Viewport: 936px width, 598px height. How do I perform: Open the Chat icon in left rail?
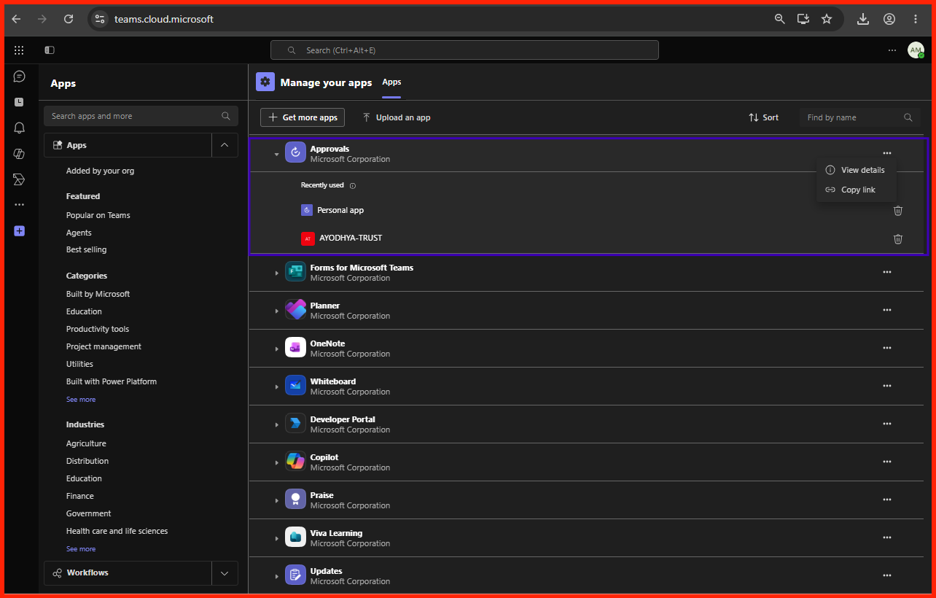(19, 76)
